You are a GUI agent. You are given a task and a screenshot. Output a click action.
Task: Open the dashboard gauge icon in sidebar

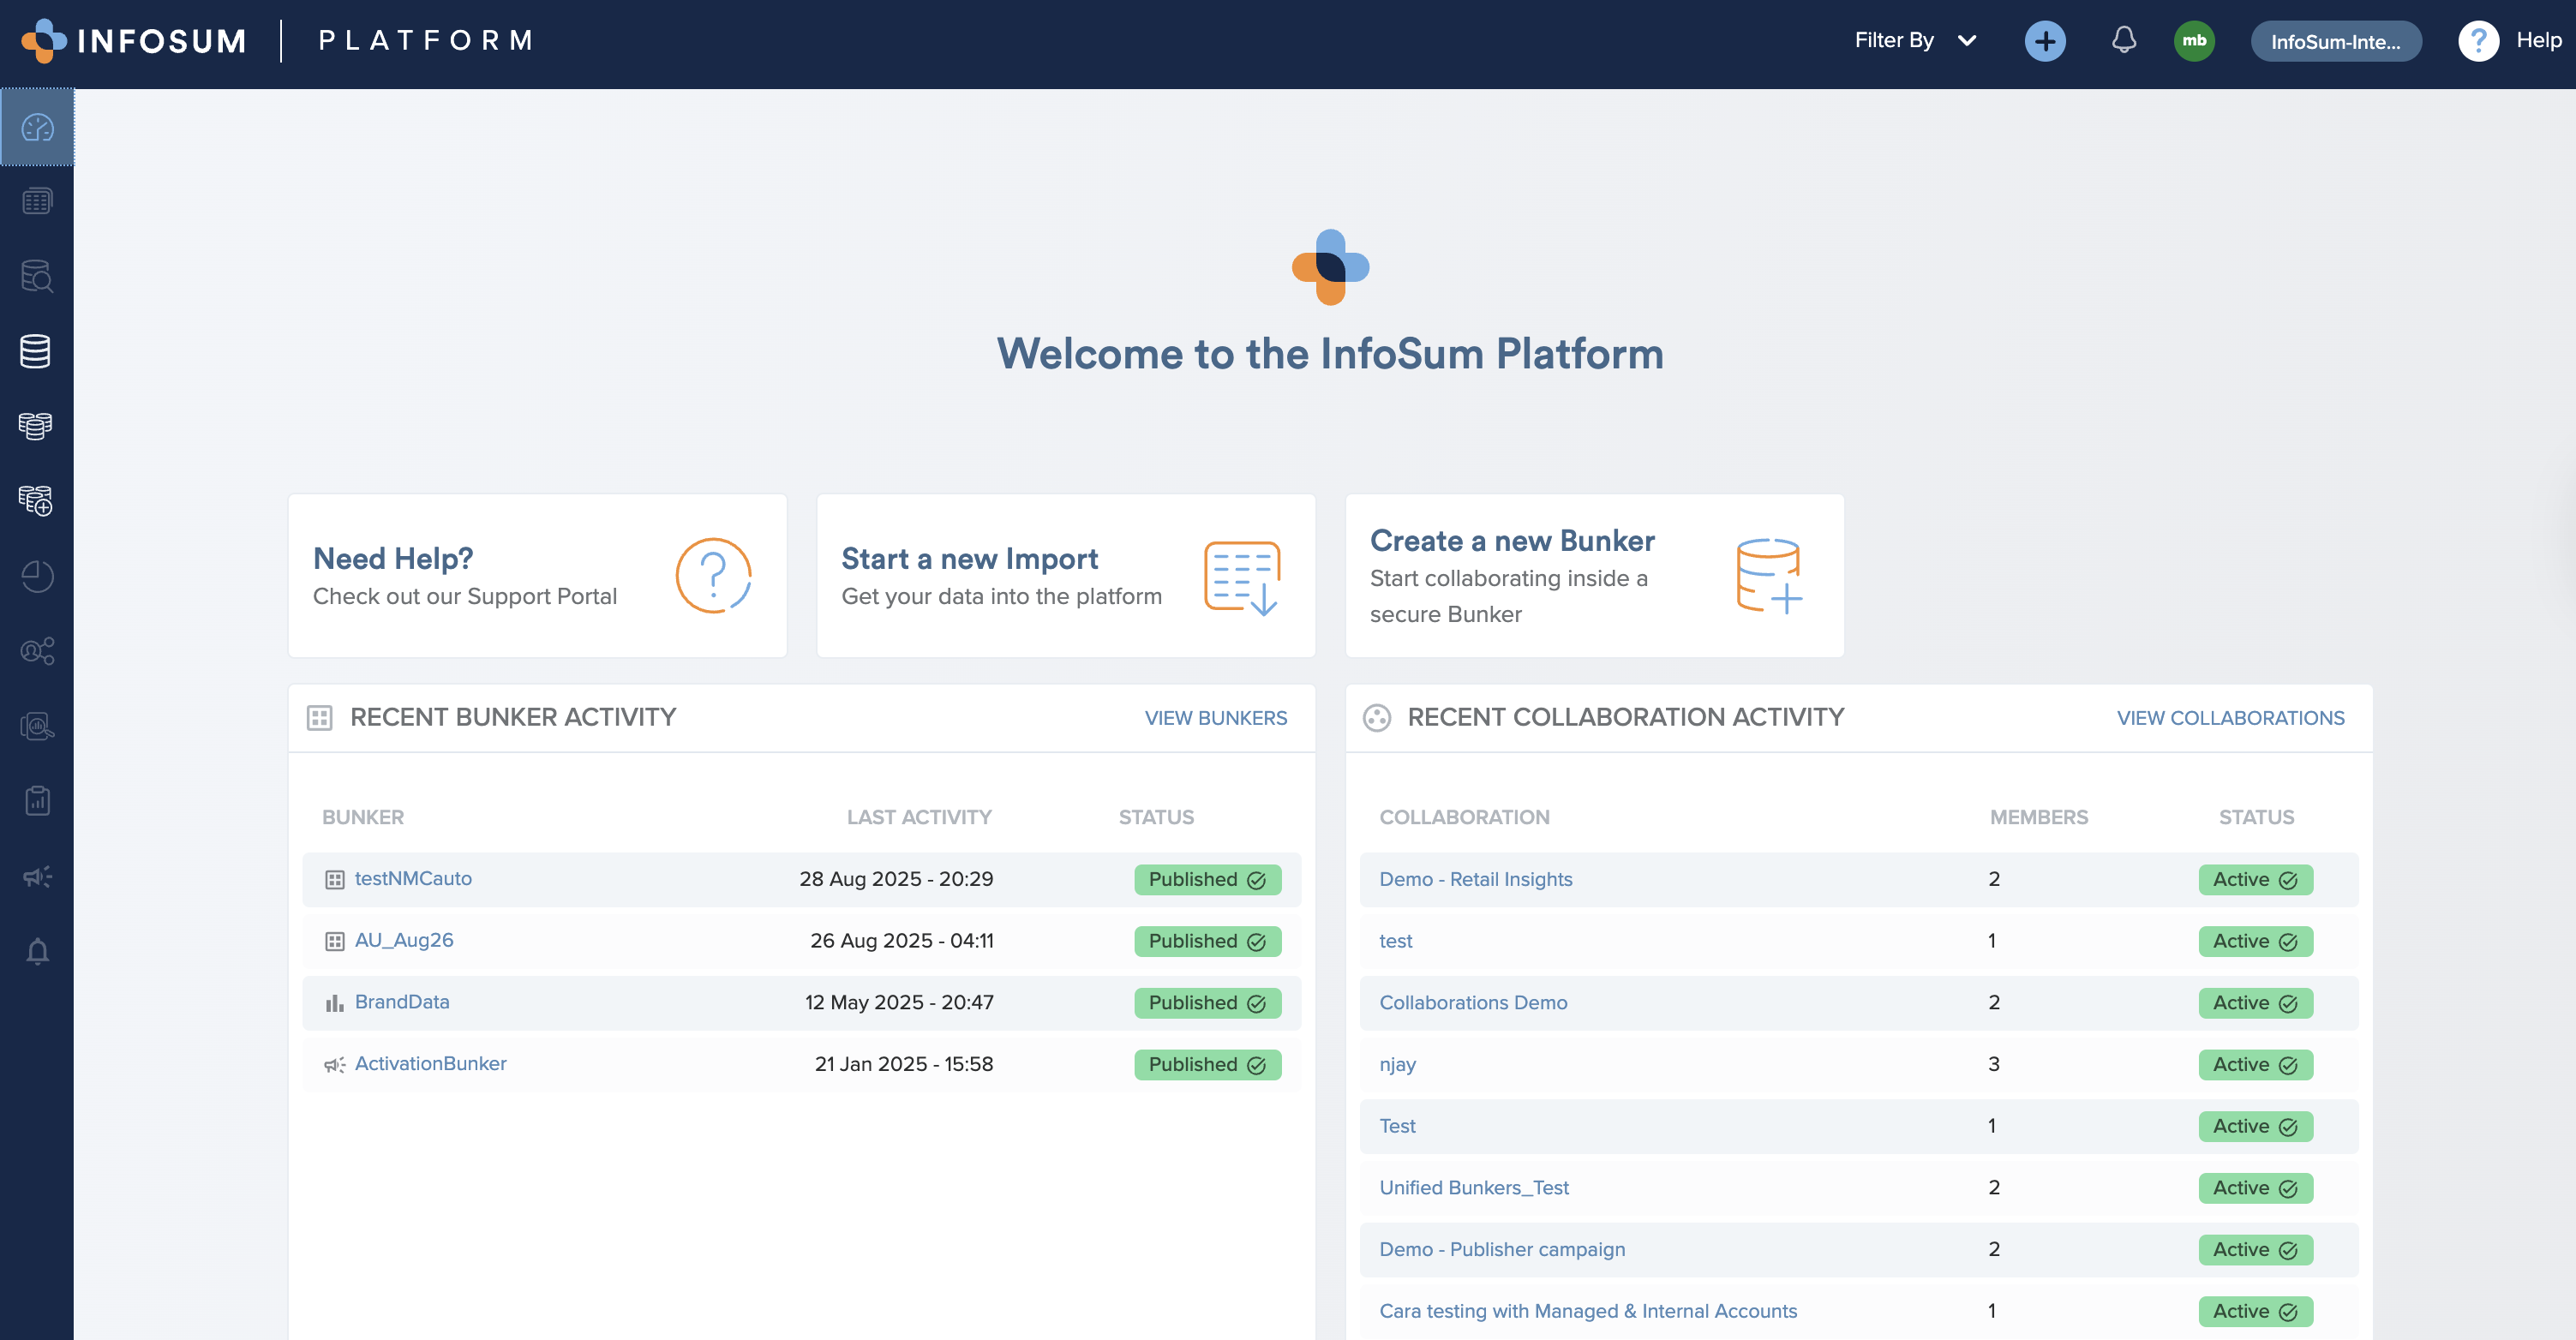pyautogui.click(x=37, y=127)
